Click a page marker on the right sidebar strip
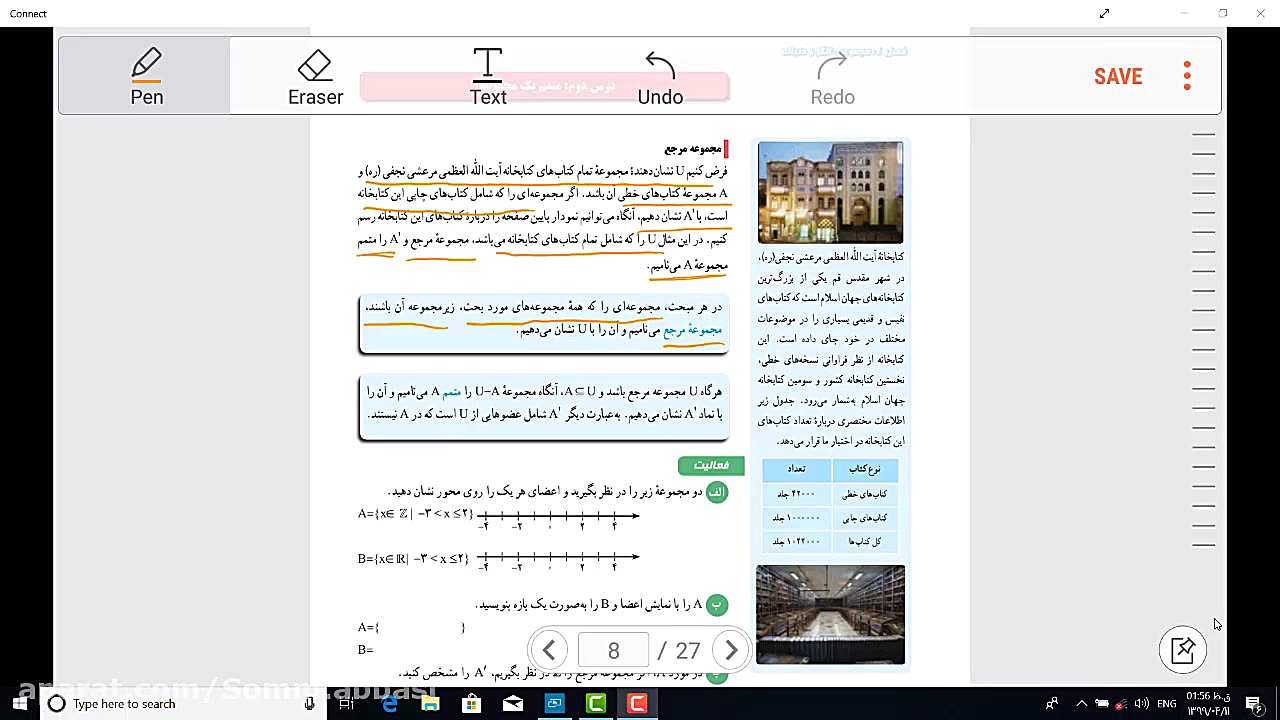The height and width of the screenshot is (720, 1280). coord(1204,300)
